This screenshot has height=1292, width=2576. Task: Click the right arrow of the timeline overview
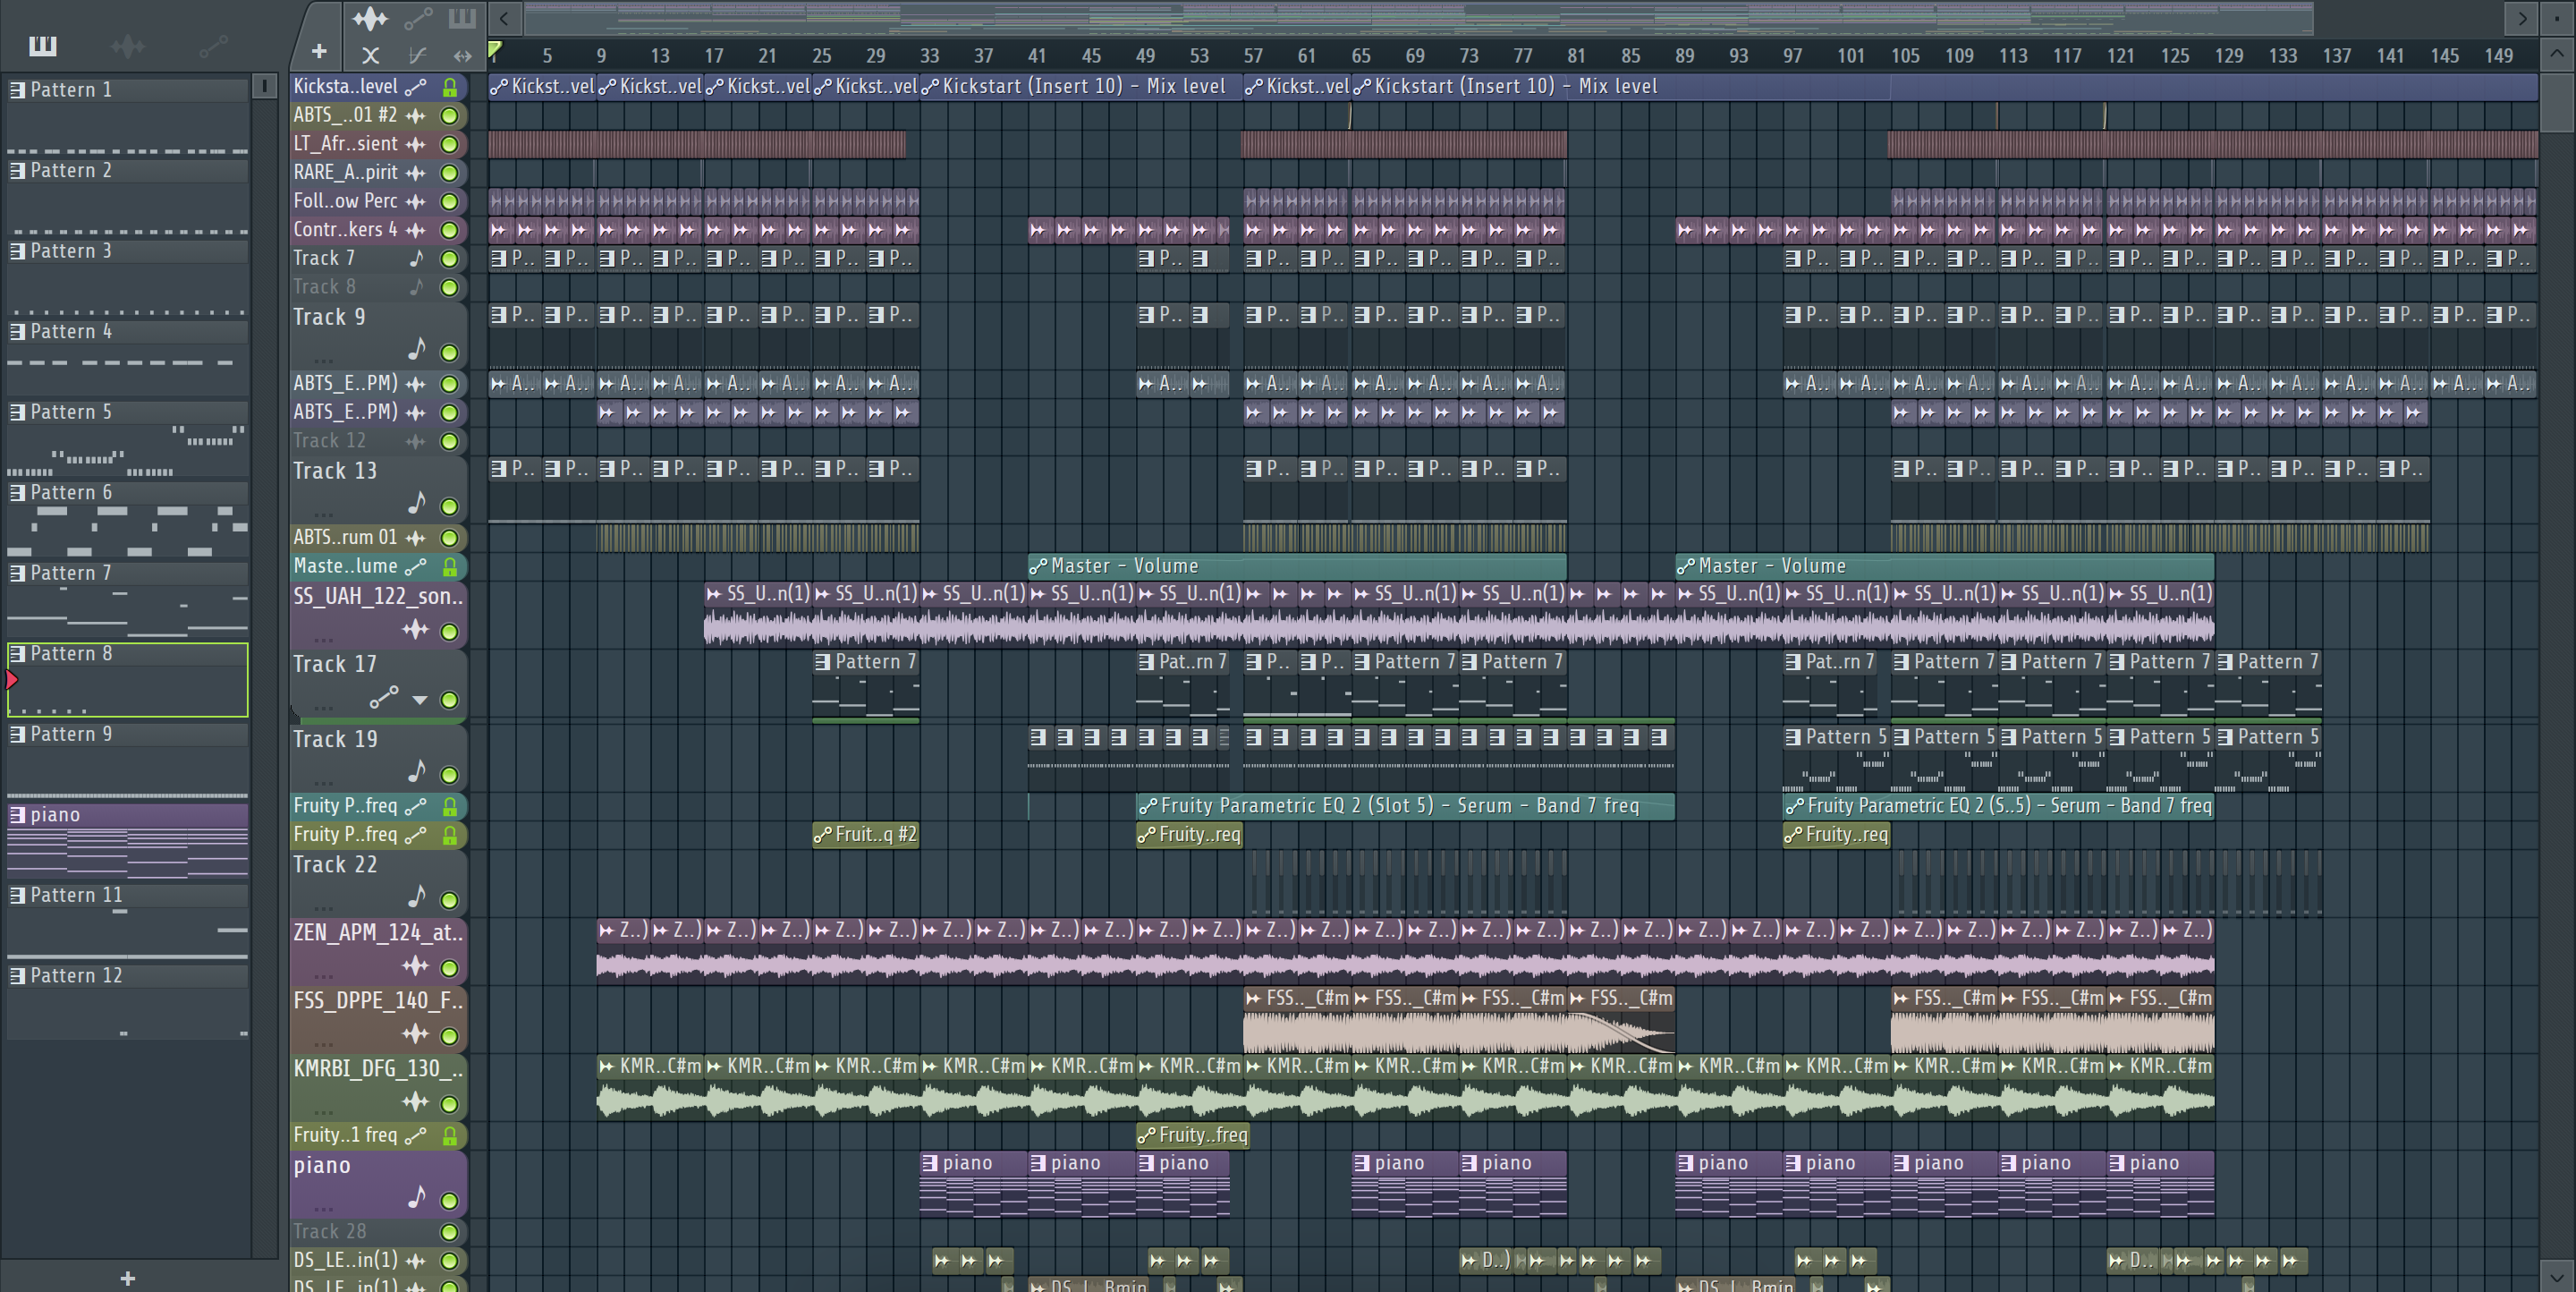pyautogui.click(x=2522, y=18)
